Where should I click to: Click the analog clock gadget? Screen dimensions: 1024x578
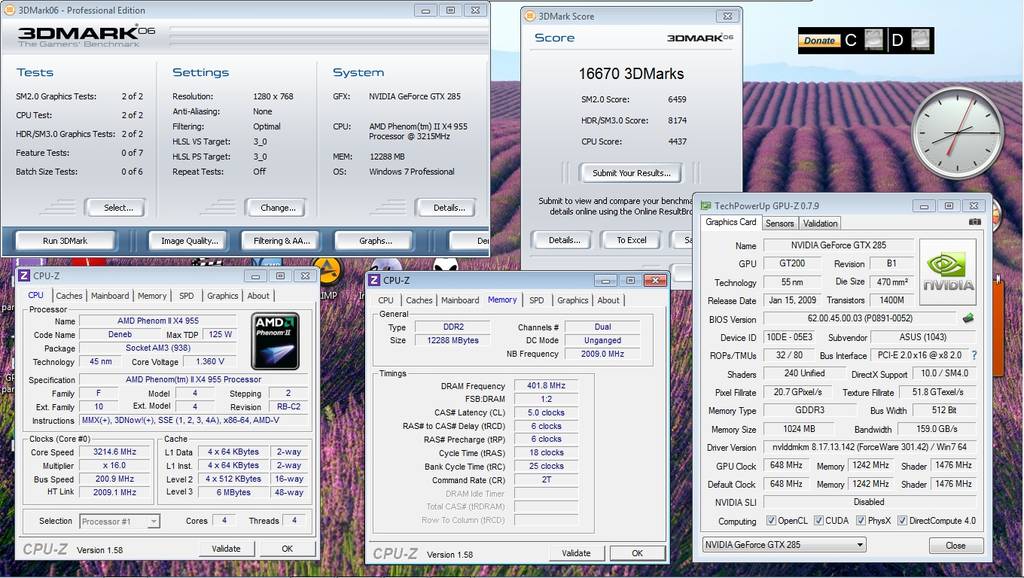(957, 133)
